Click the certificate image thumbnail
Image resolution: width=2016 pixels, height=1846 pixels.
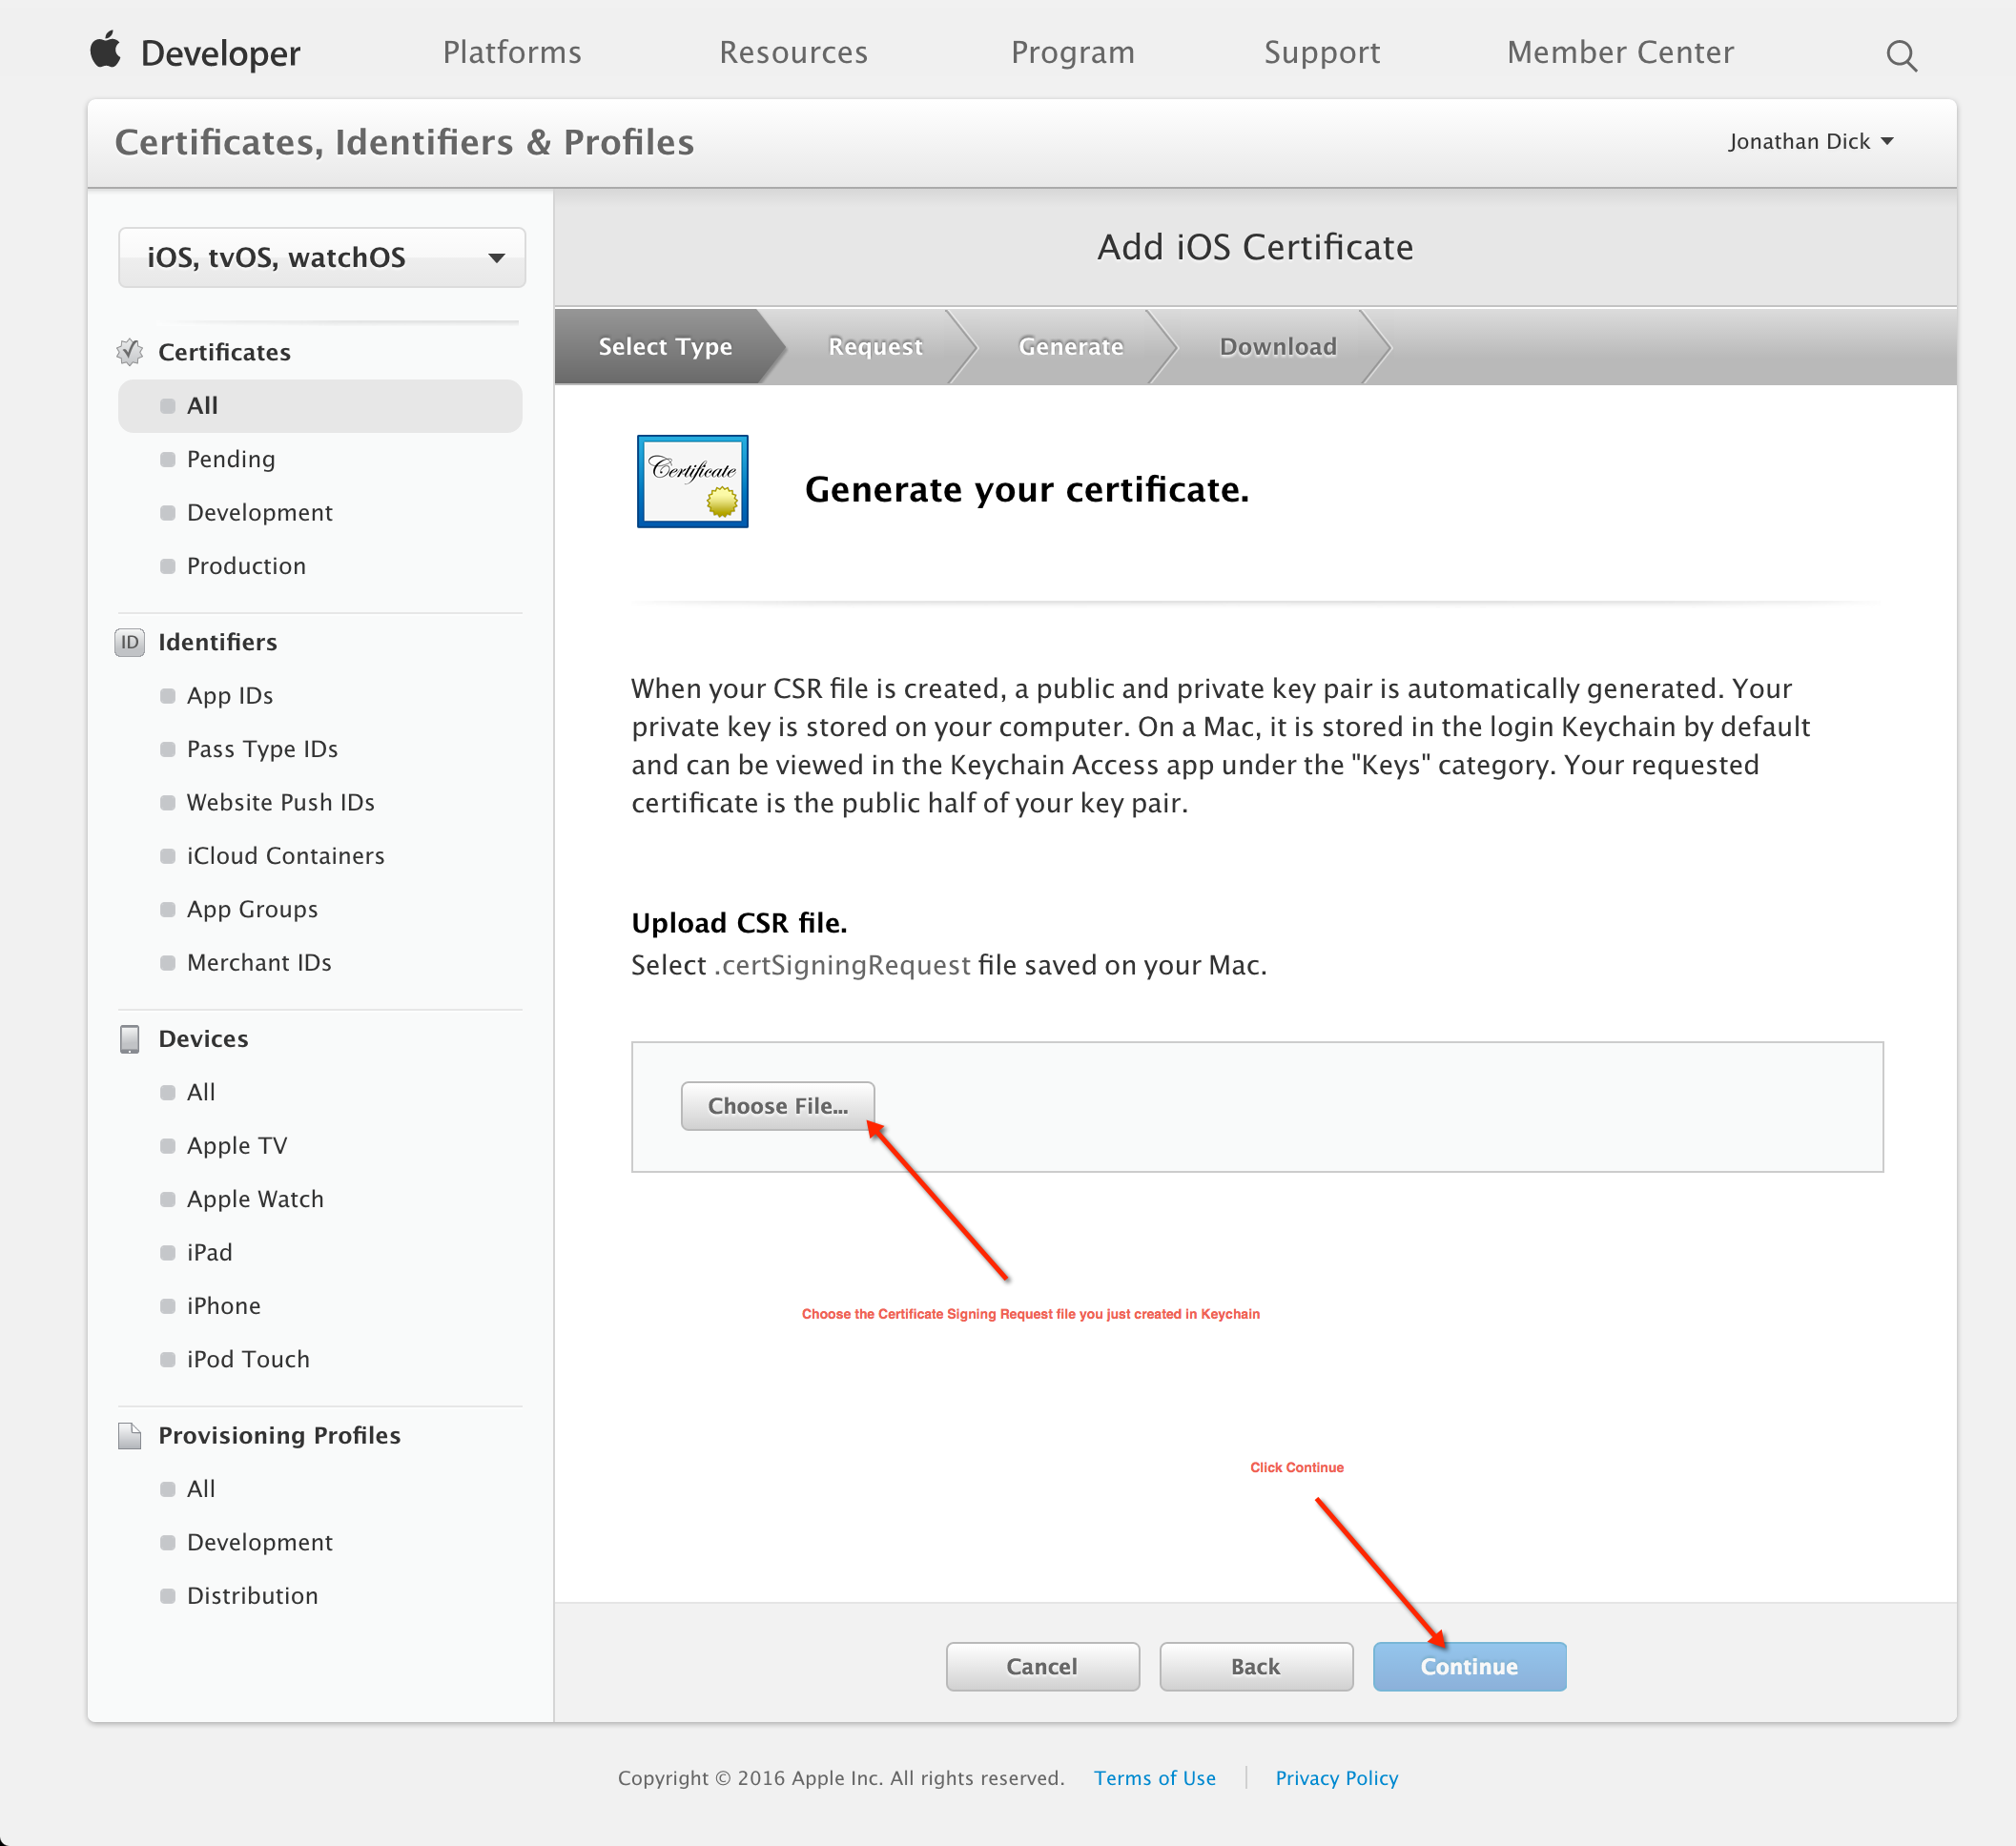point(692,481)
